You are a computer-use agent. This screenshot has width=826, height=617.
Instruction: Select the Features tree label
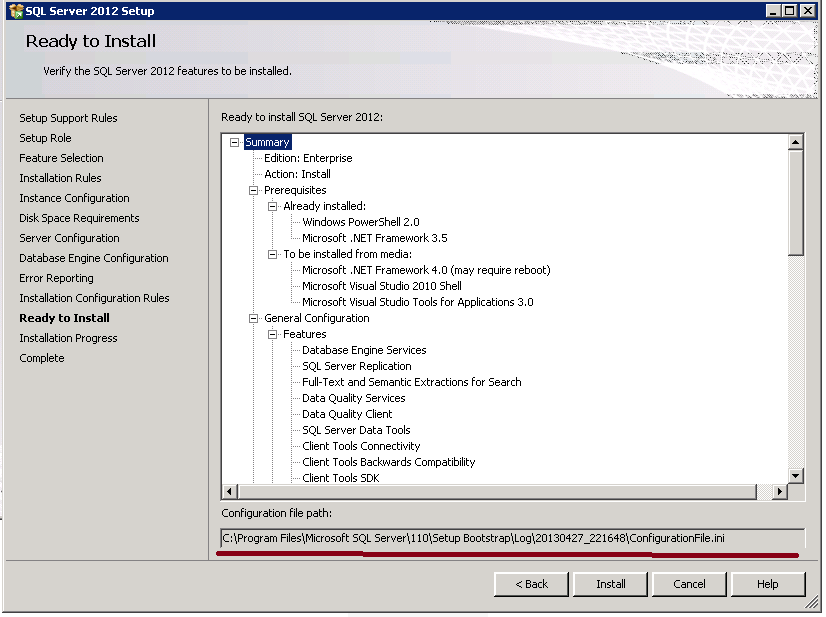(304, 334)
